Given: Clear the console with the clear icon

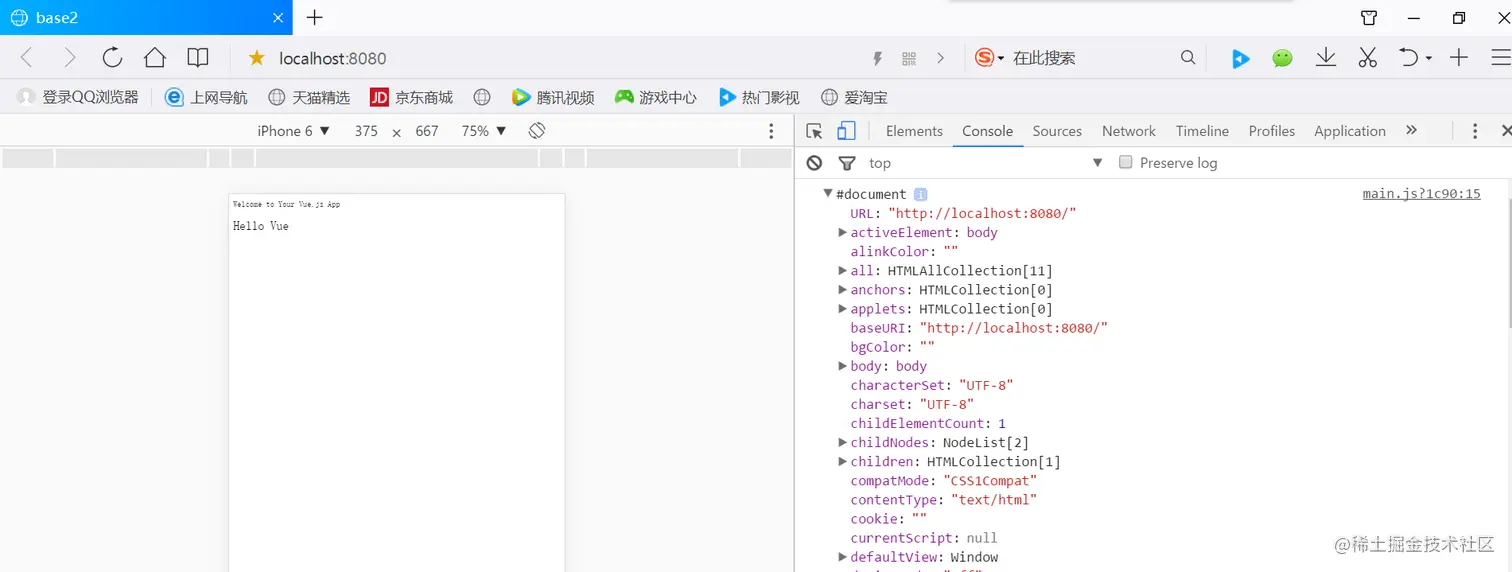Looking at the screenshot, I should (814, 163).
